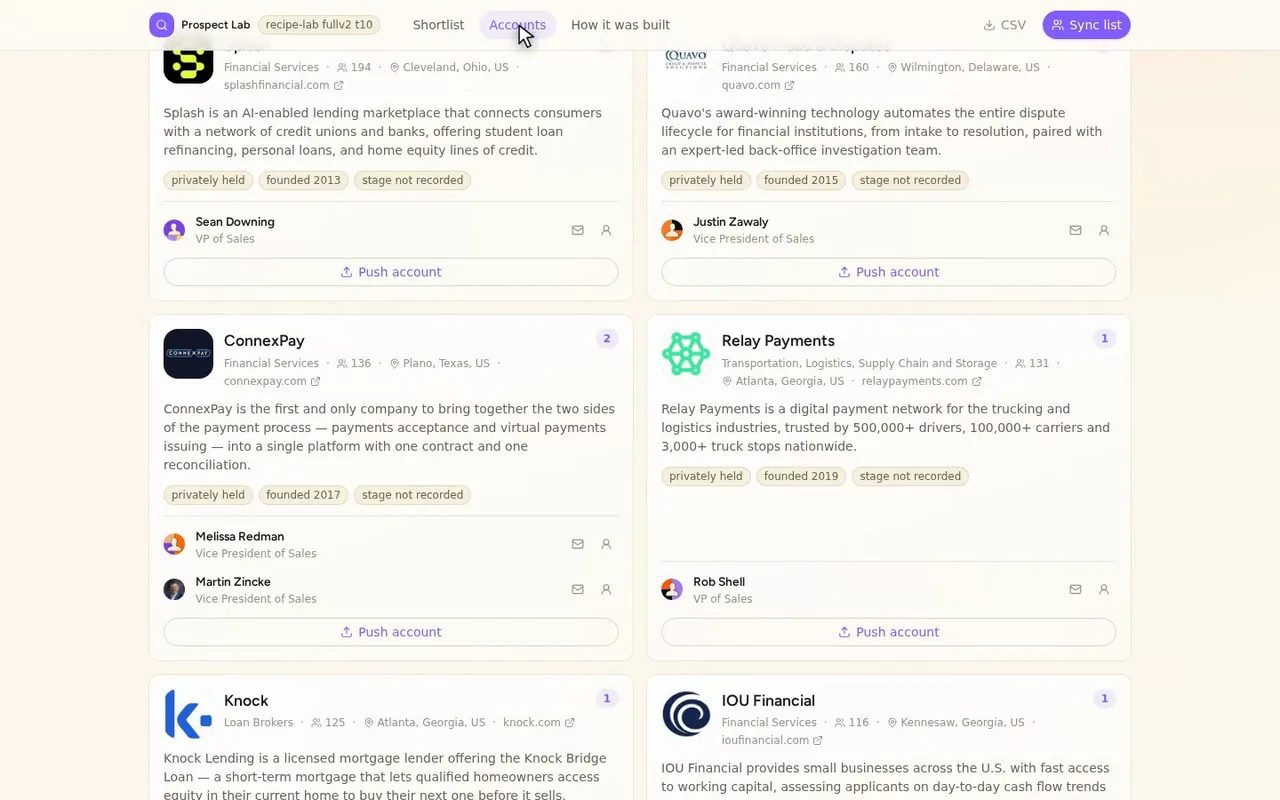Click the contact count badge on ConnexPay
This screenshot has height=800, width=1280.
606,339
